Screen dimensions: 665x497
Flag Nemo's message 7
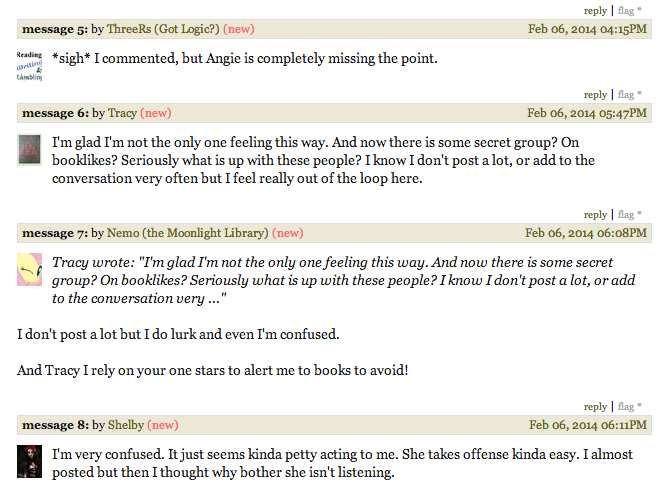click(627, 406)
